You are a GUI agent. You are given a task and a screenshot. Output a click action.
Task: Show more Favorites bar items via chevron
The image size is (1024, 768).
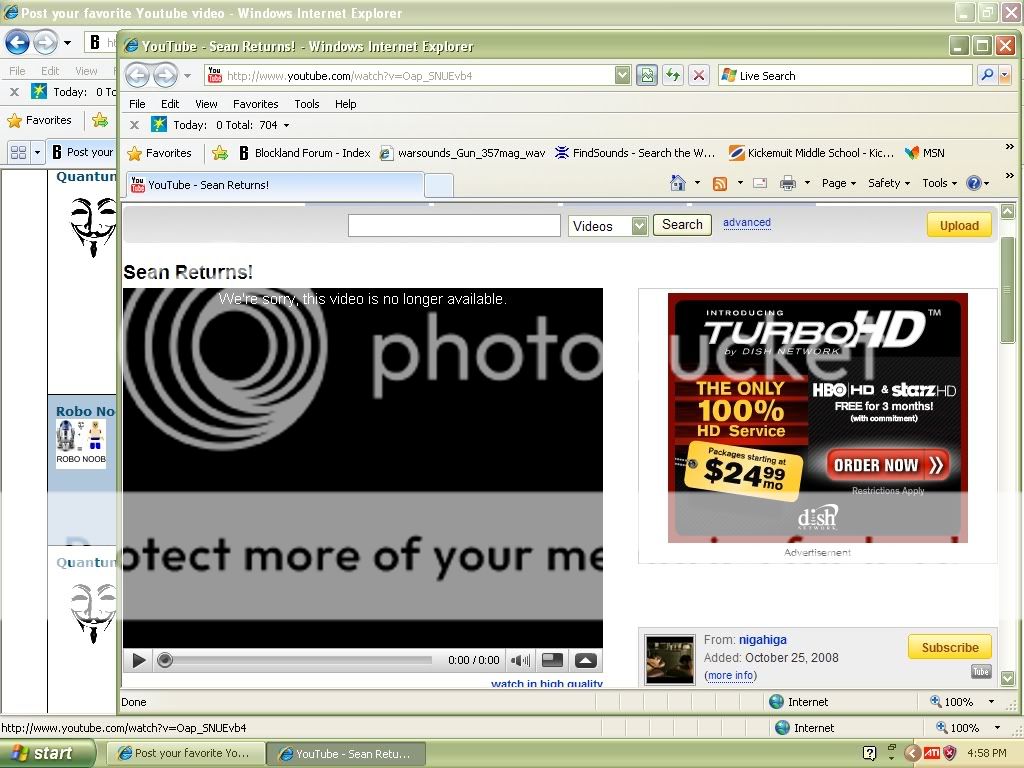tap(1010, 147)
